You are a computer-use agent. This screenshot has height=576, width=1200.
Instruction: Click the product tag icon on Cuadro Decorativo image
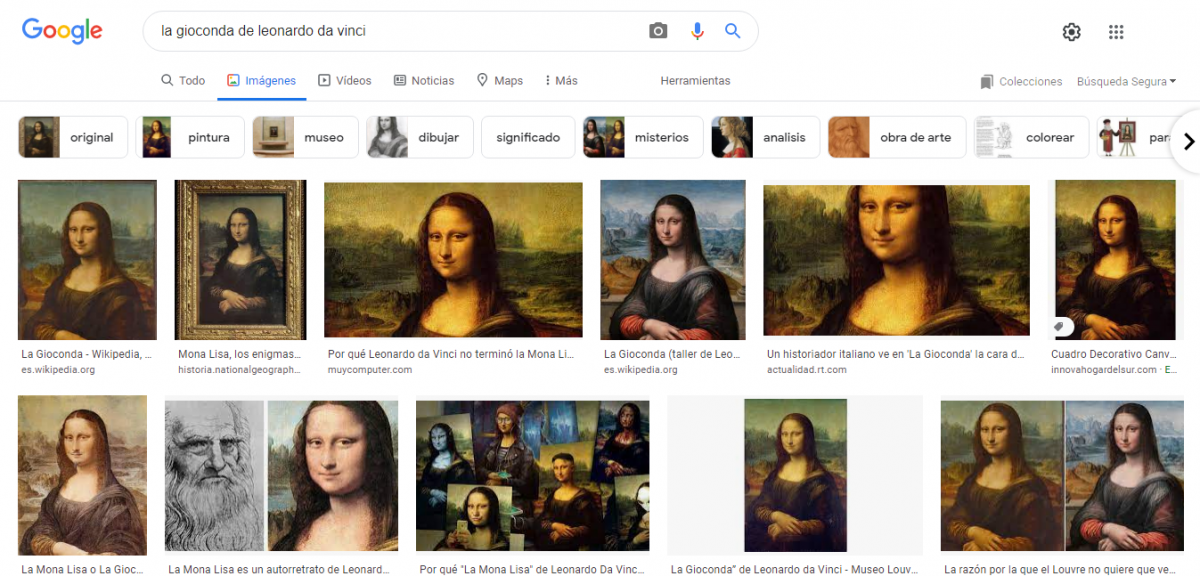(x=1063, y=327)
